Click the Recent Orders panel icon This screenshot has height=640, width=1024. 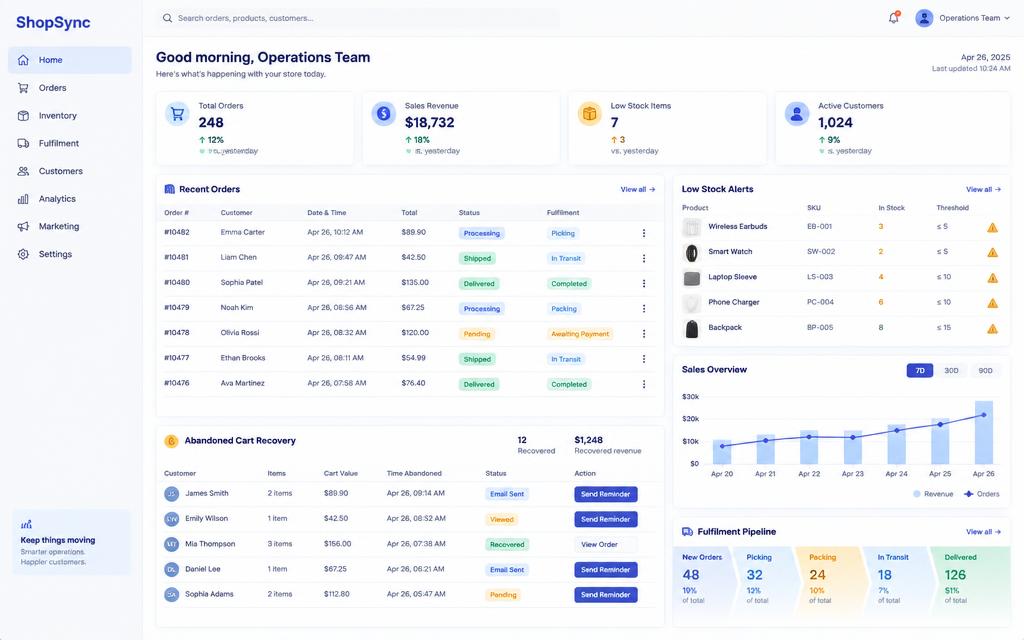170,189
